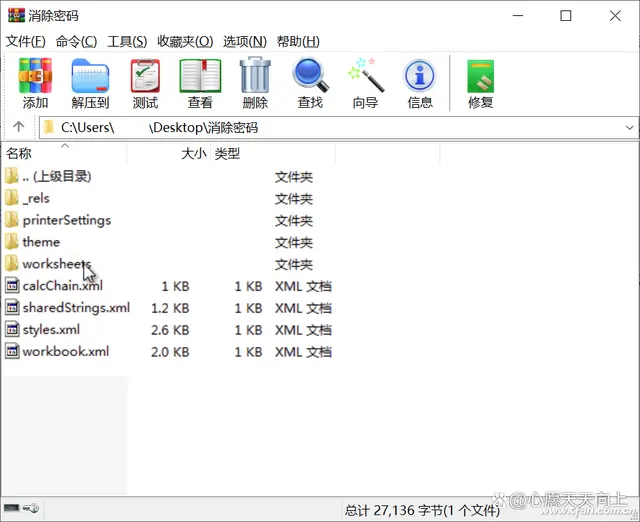Select the 'calcChain.xml' file name
Image resolution: width=640 pixels, height=522 pixels.
62,286
